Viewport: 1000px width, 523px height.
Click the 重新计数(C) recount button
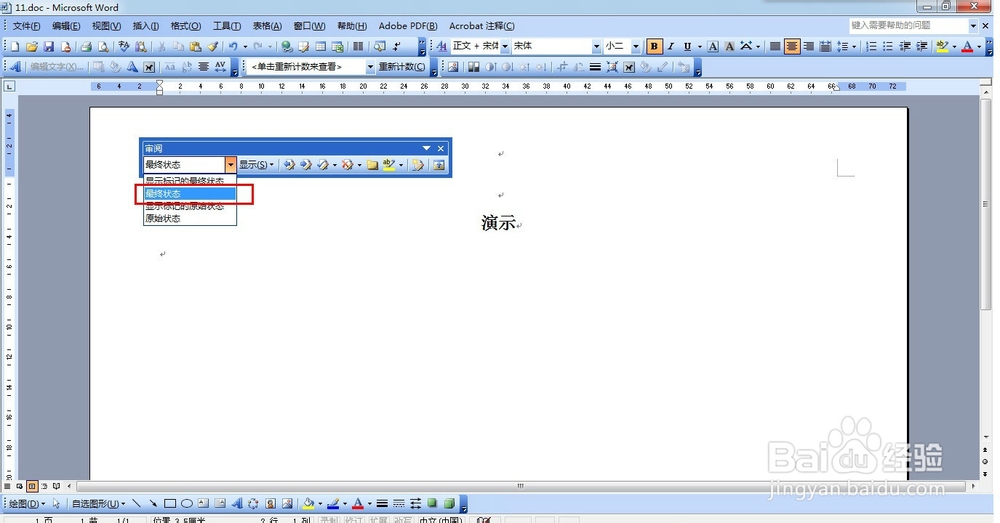(402, 67)
